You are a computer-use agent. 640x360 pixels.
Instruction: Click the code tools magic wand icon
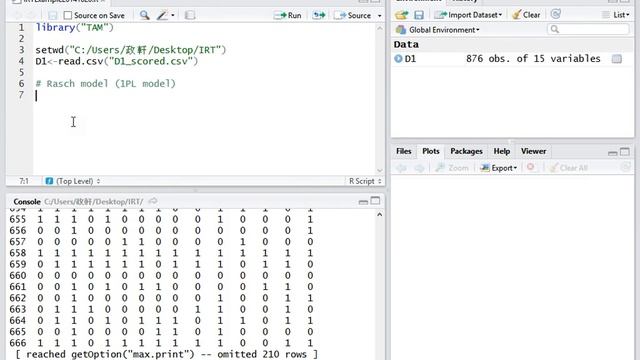(162, 15)
